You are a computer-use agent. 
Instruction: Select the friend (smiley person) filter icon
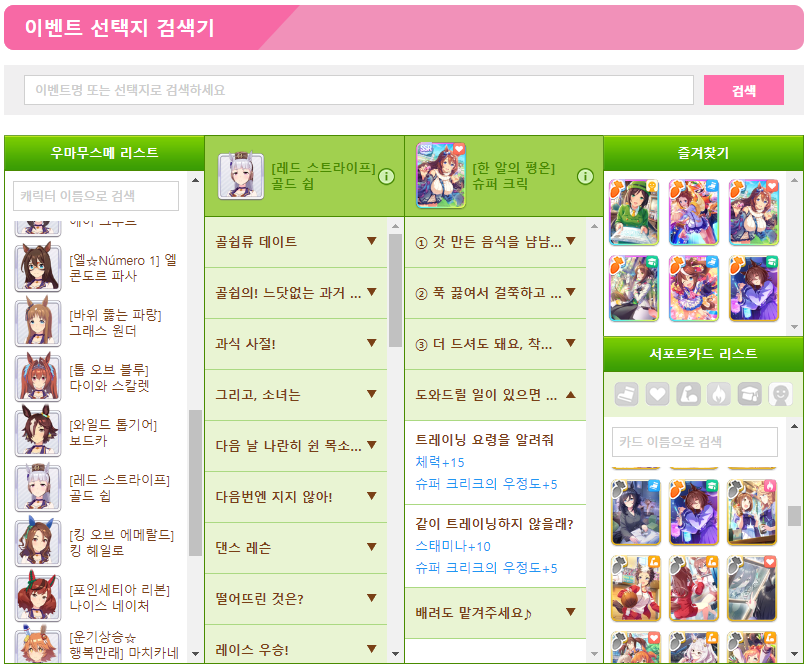point(781,395)
